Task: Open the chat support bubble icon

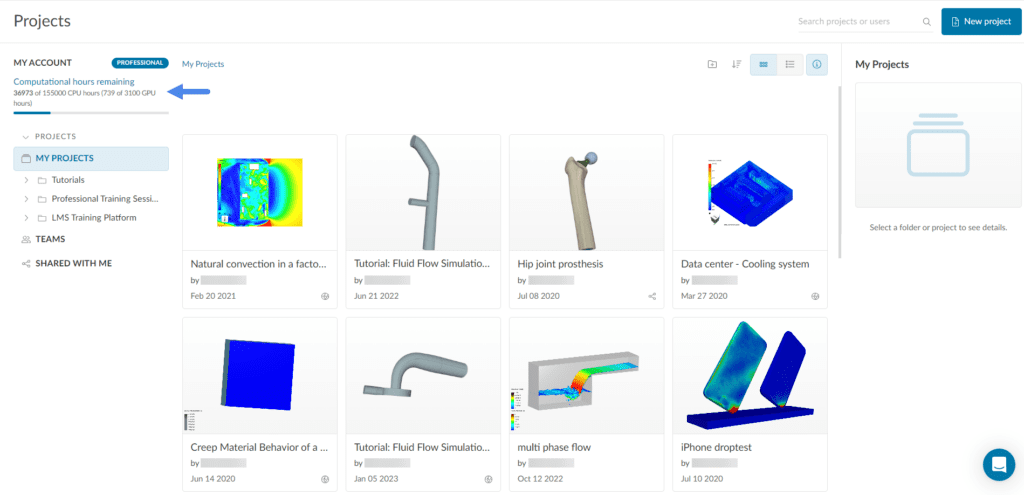Action: point(998,464)
